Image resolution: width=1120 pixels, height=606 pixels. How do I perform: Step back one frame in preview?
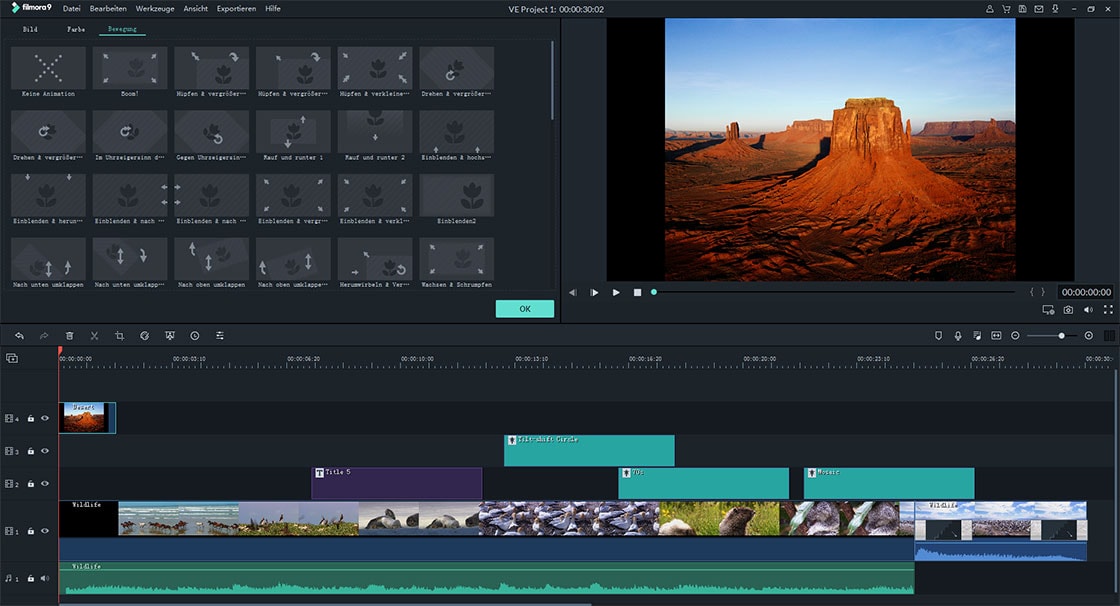pyautogui.click(x=572, y=292)
